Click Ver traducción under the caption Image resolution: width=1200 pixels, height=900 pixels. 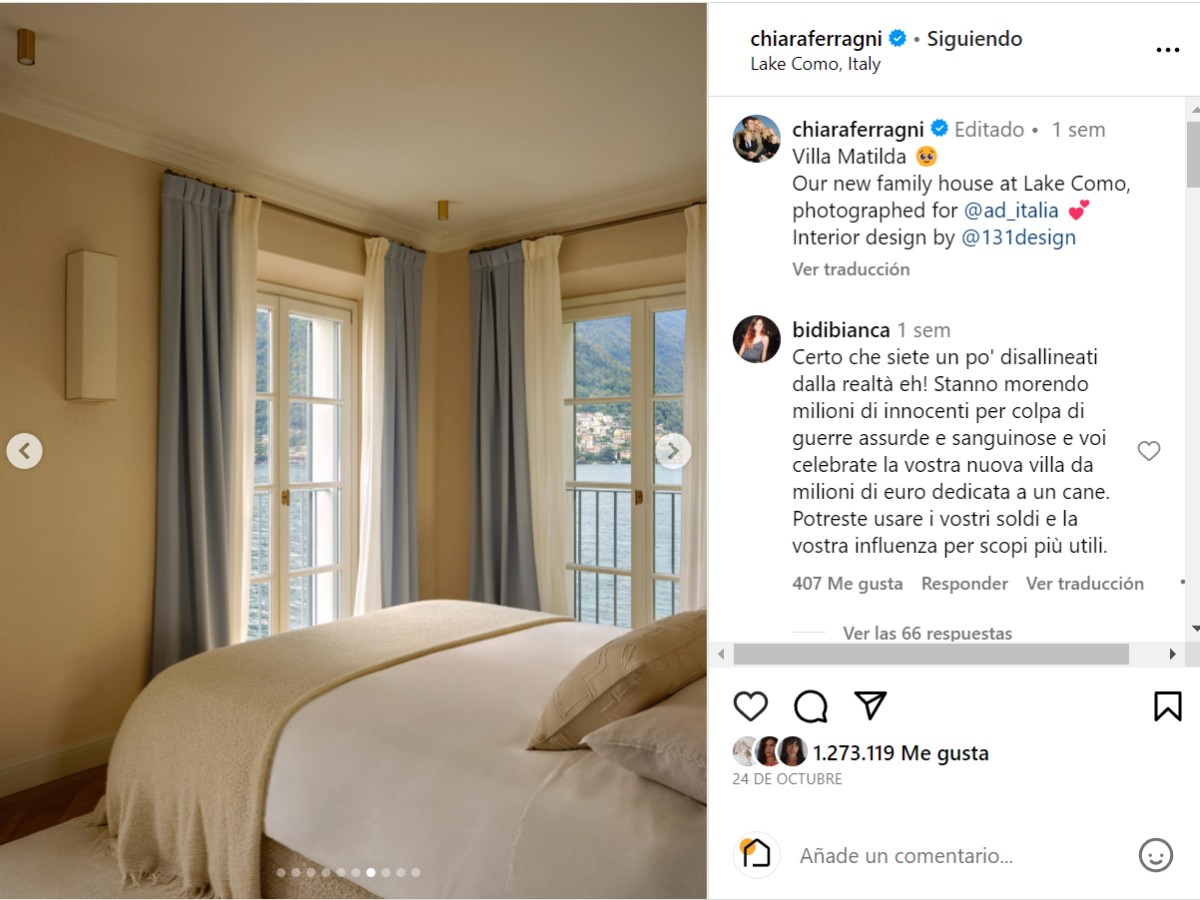tap(851, 269)
